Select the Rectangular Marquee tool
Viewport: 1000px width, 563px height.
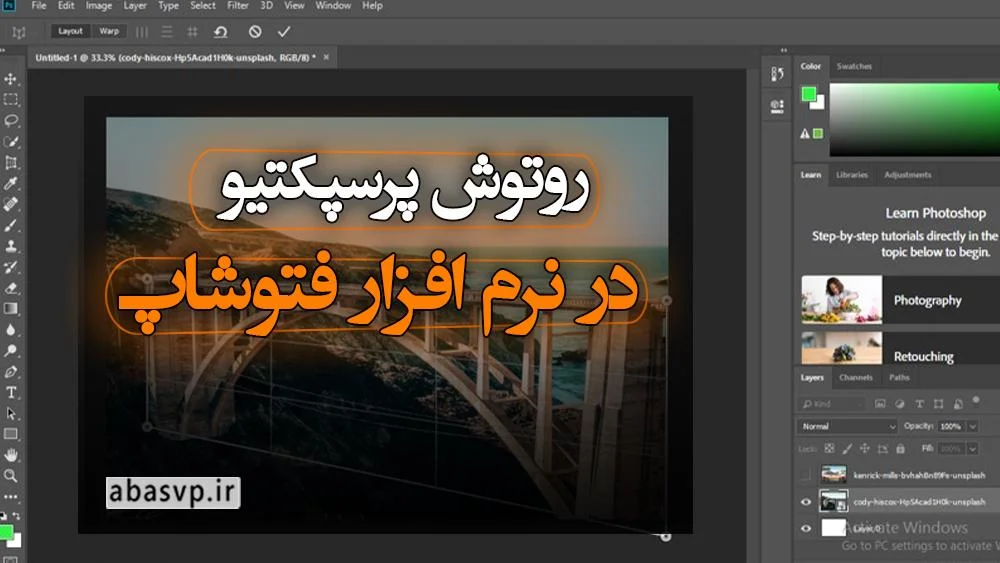click(11, 99)
